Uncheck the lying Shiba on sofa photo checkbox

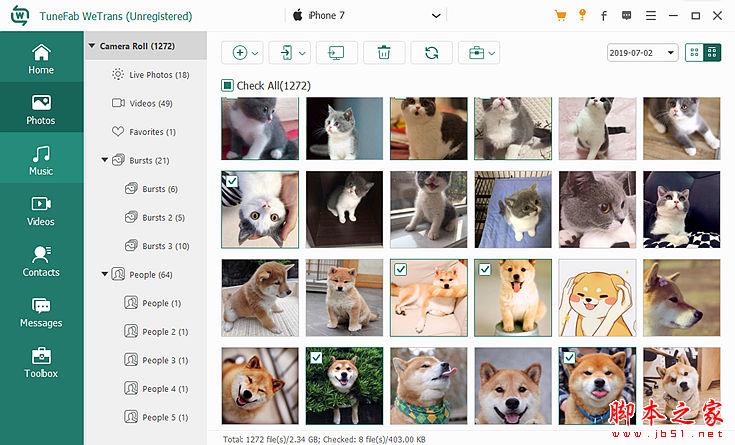click(x=400, y=270)
